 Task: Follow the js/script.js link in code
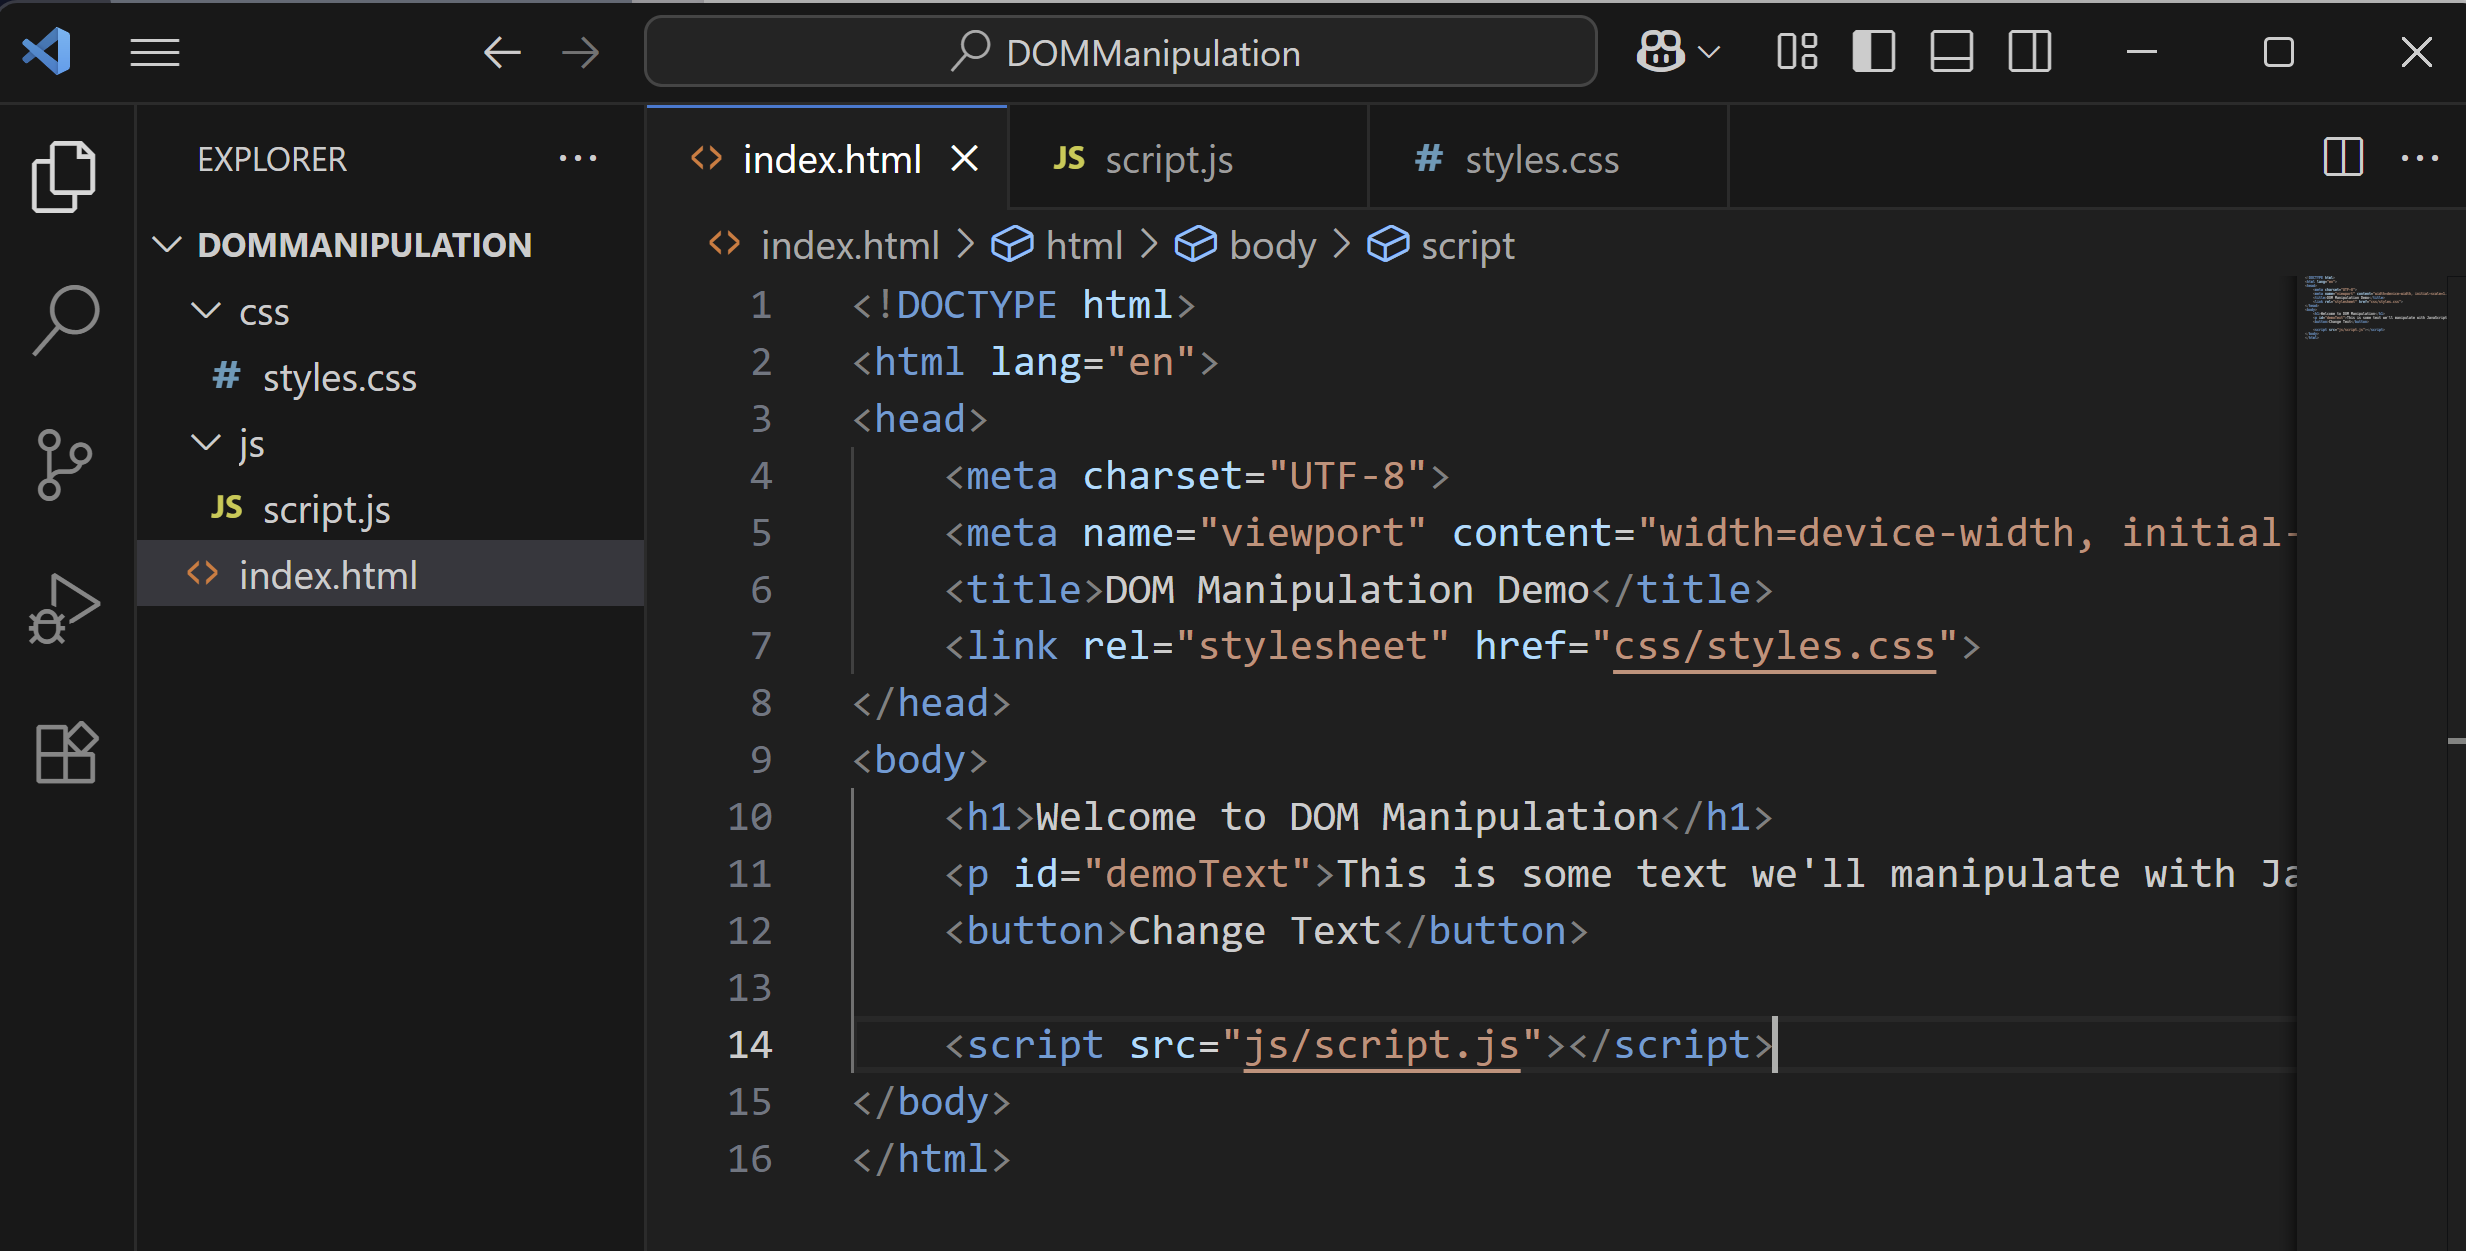[x=1380, y=1044]
